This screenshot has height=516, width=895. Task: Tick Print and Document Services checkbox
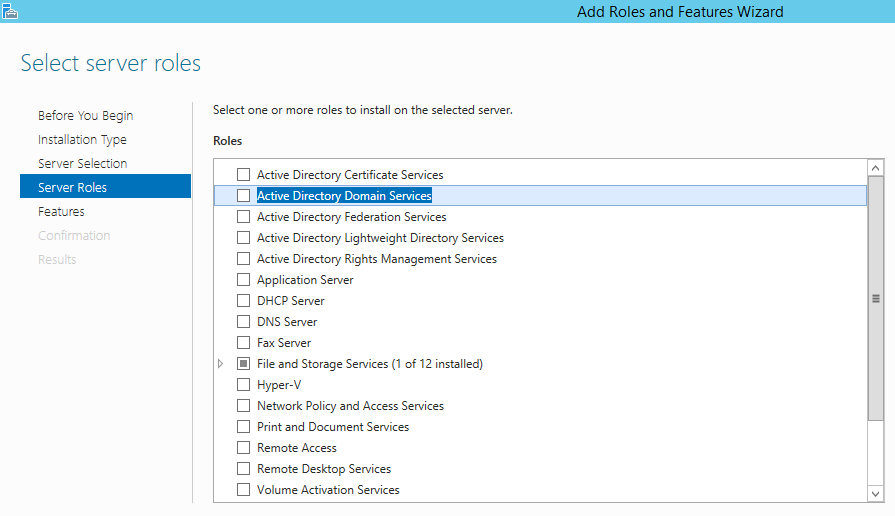[243, 427]
